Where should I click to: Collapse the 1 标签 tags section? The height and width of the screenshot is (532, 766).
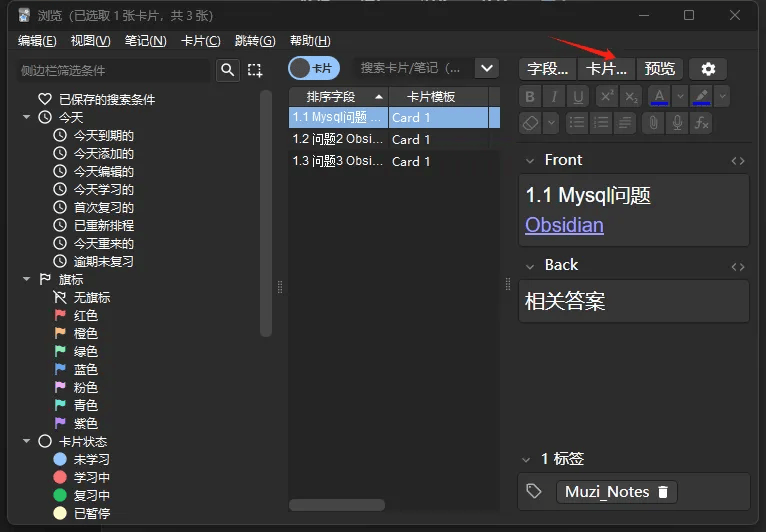click(x=526, y=460)
